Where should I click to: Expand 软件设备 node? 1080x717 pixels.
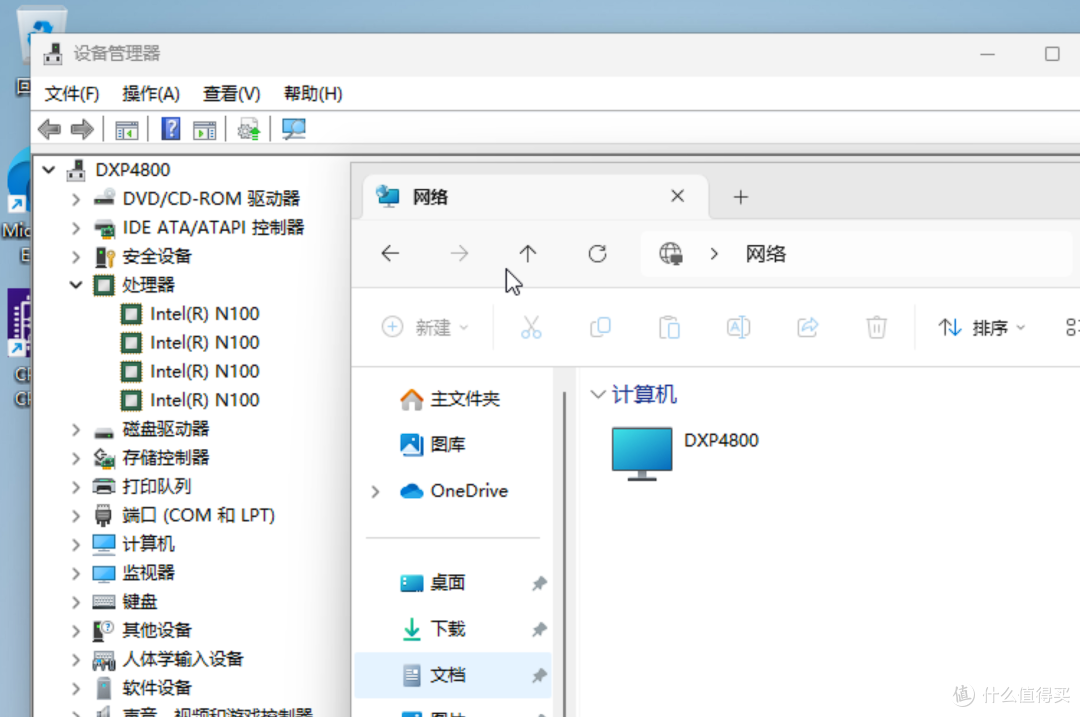click(76, 688)
